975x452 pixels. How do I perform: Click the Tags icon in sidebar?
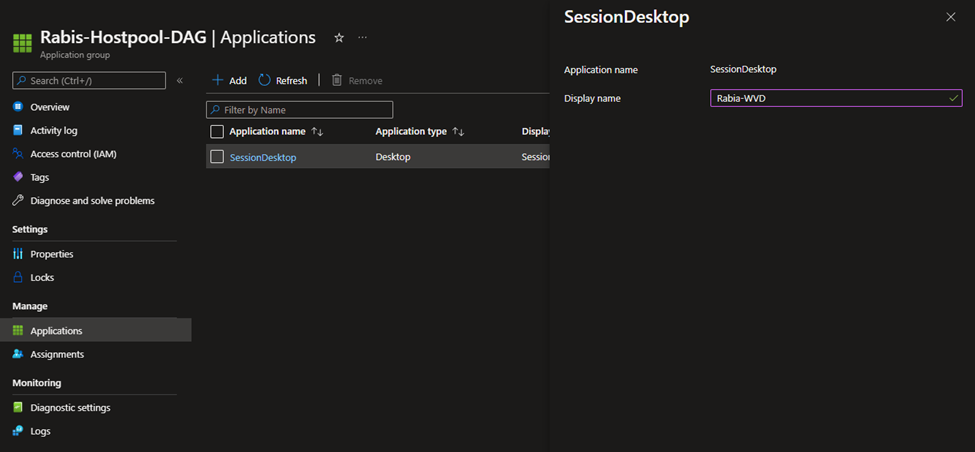(x=18, y=177)
